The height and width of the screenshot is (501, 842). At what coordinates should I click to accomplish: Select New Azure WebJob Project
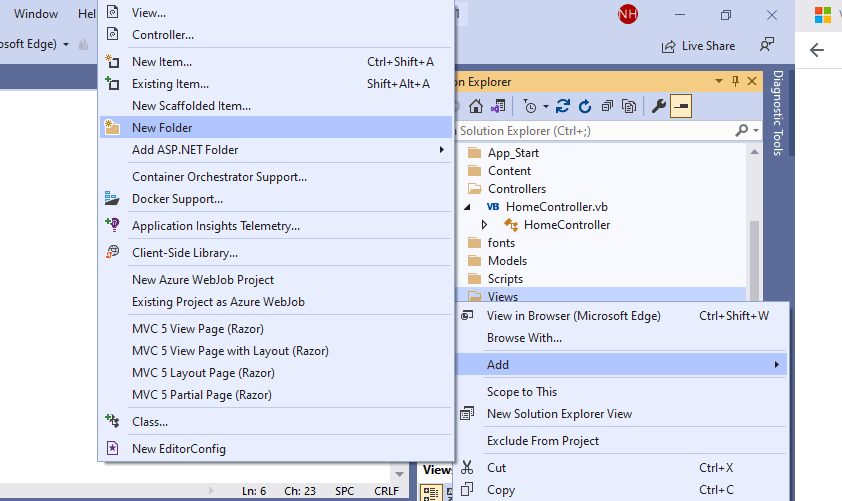pos(275,280)
